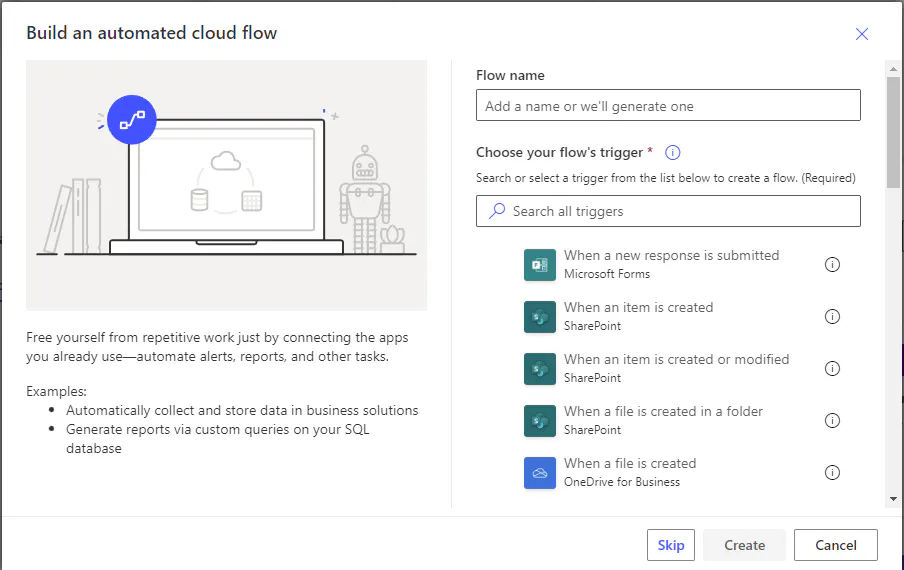
Task: Show info for file created in folder trigger
Action: tap(832, 421)
